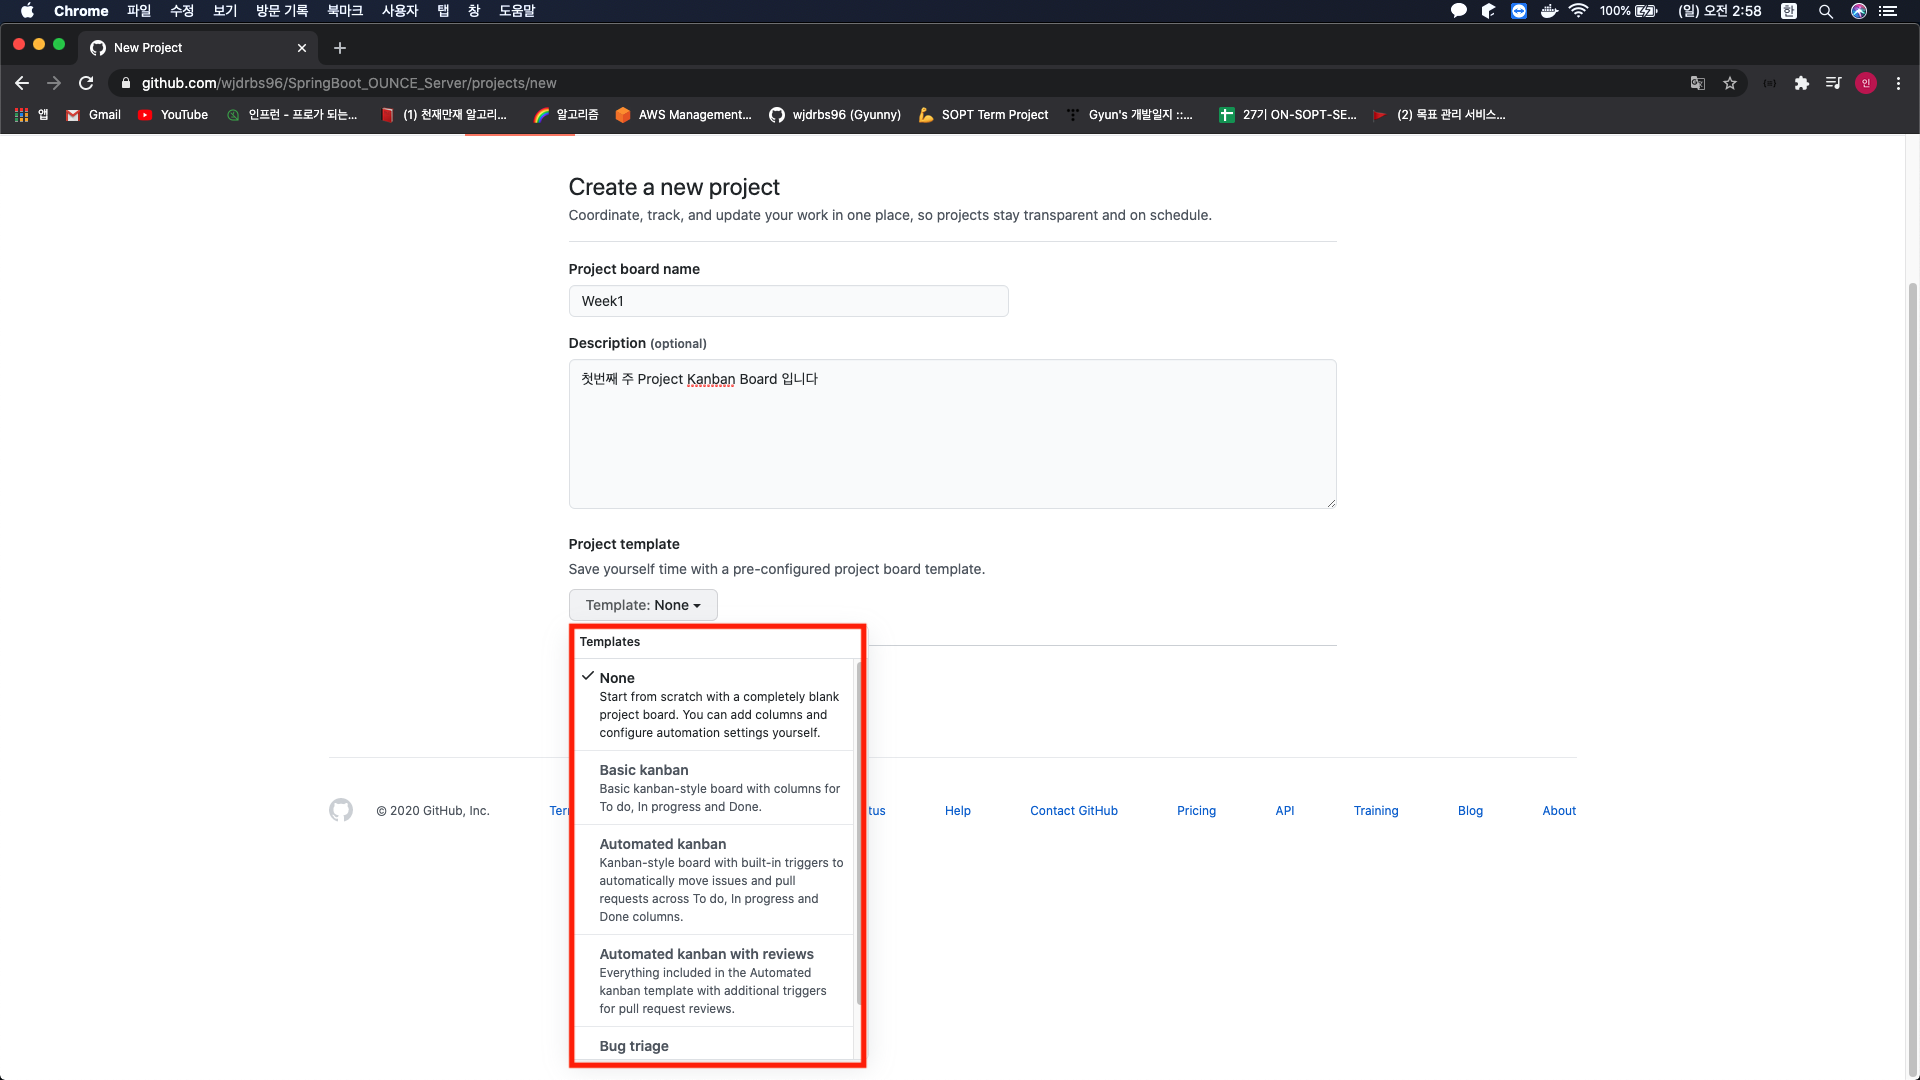Bookmark this page with star icon
The image size is (1920, 1080).
click(1730, 83)
